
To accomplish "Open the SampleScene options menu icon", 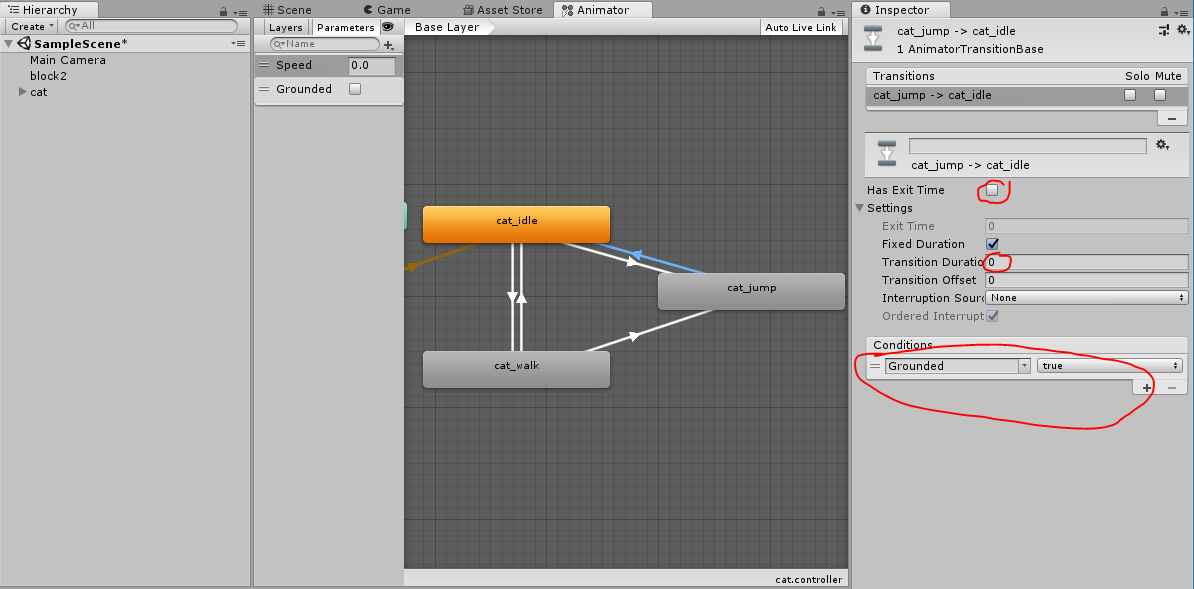I will click(x=238, y=44).
